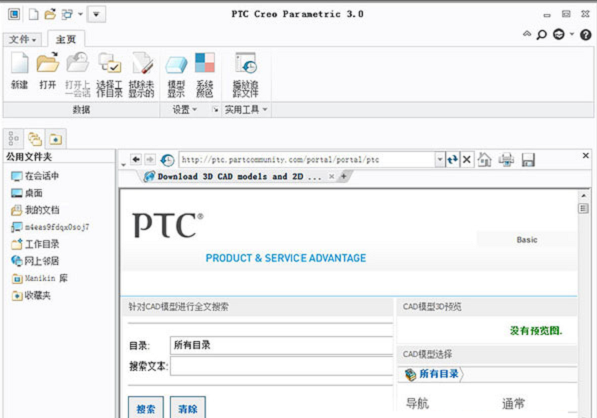Save the browser page with disk icon
Viewport: 597px width, 418px height.
[528, 160]
